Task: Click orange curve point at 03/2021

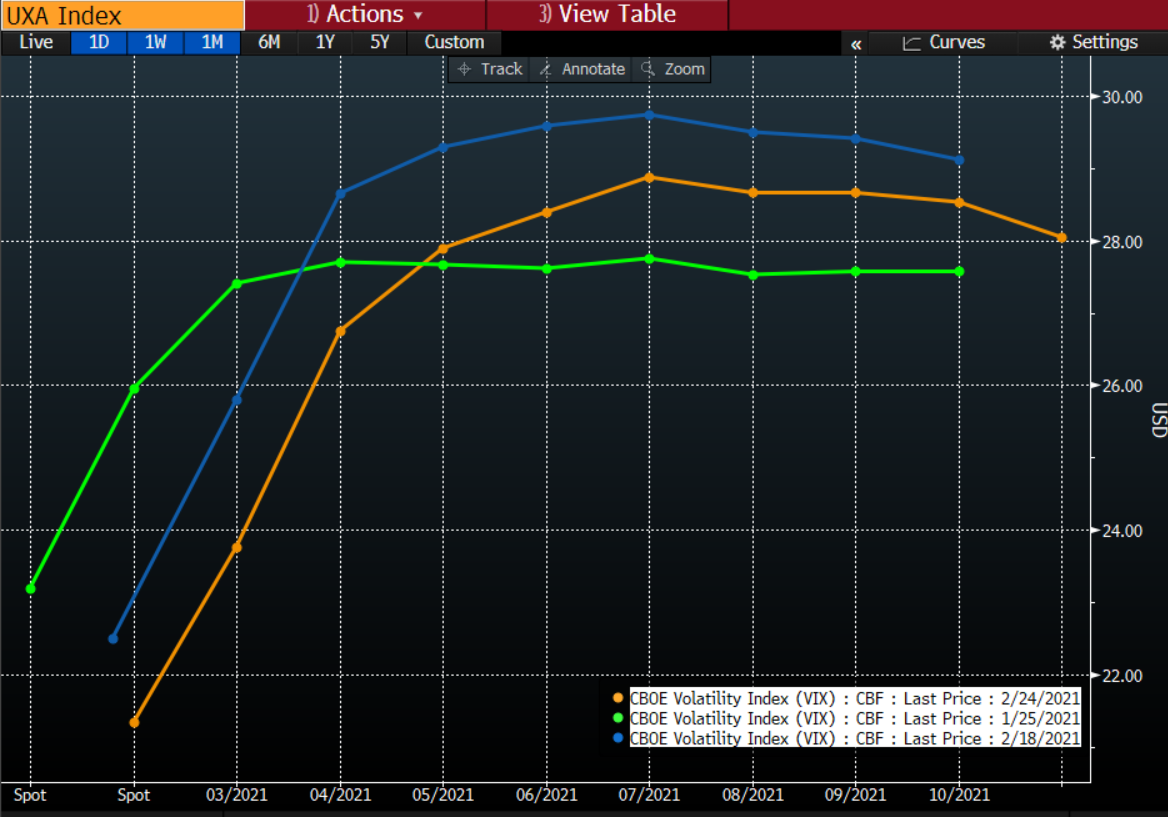Action: point(237,547)
